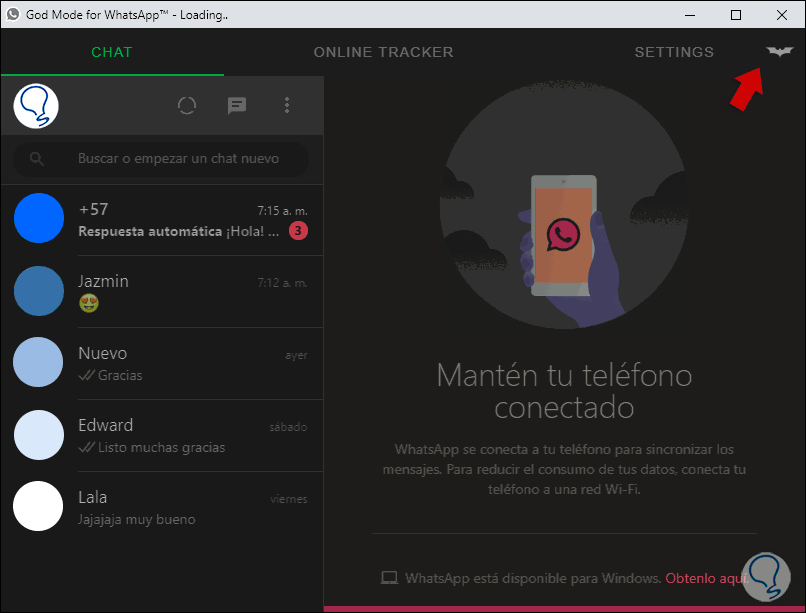Open the +57 chat conversation

(162, 219)
